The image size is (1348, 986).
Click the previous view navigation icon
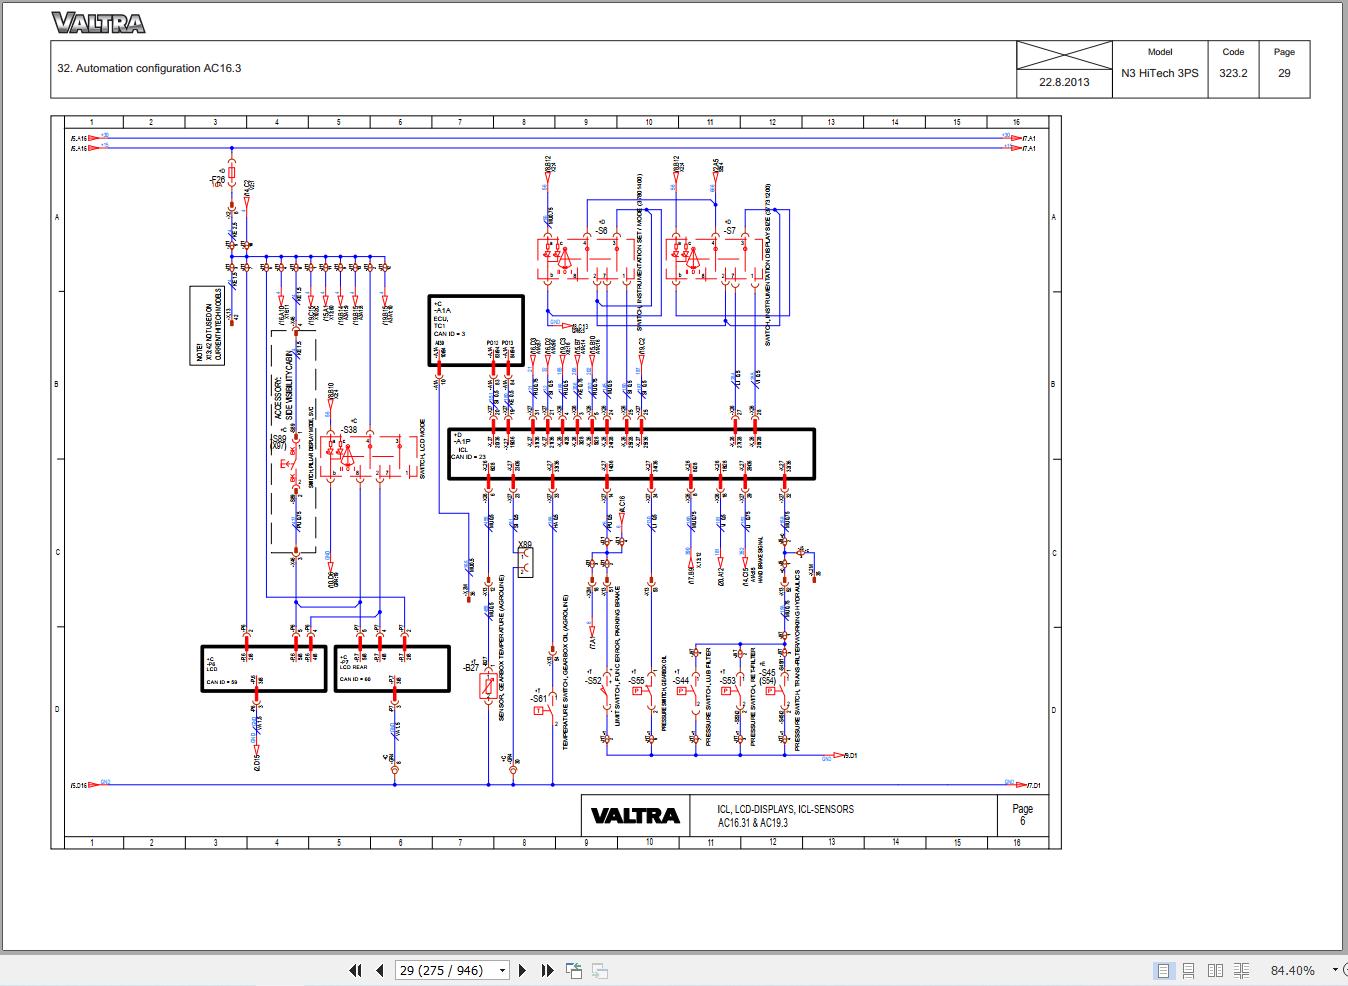(x=574, y=970)
